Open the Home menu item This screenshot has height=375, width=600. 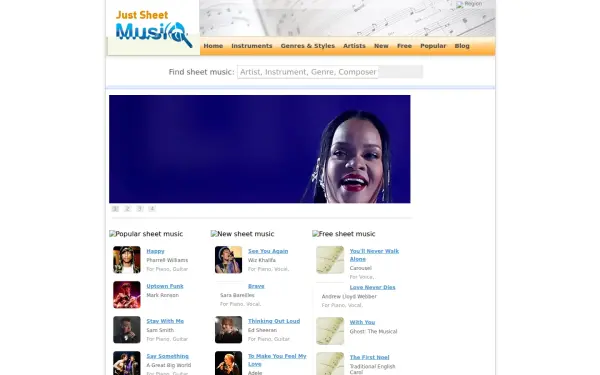pyautogui.click(x=213, y=46)
